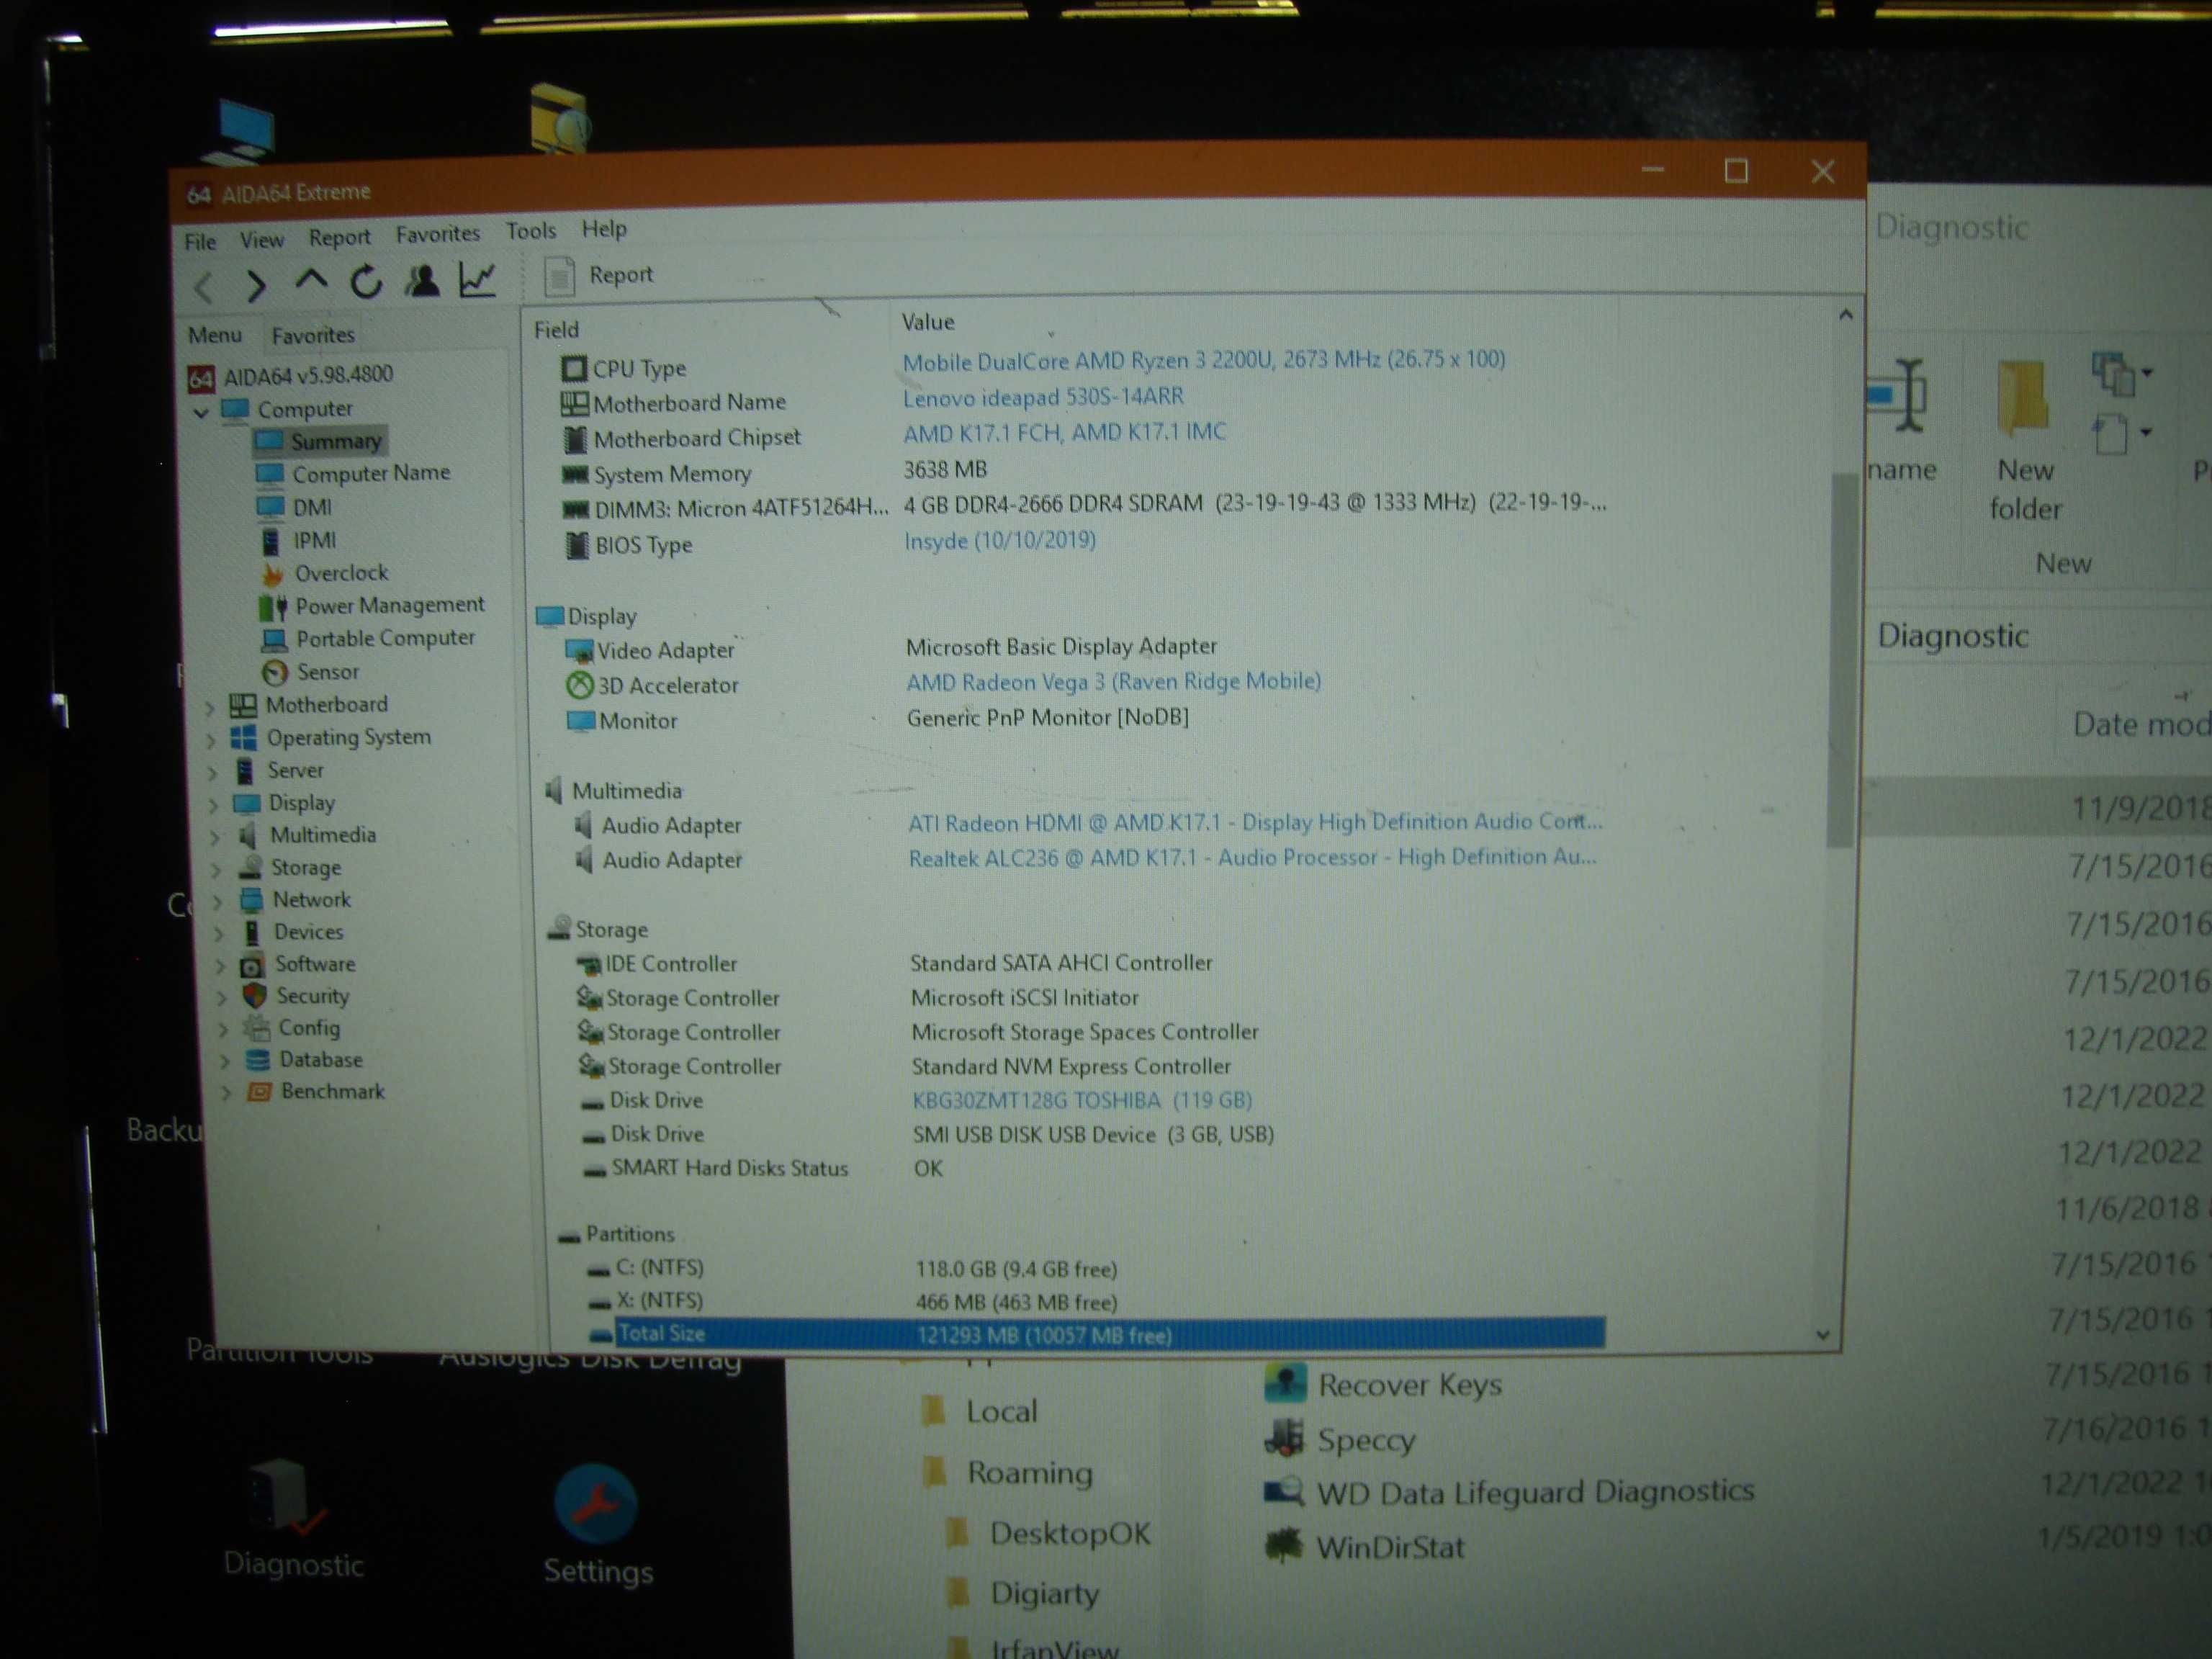The height and width of the screenshot is (1659, 2212).
Task: Open Recover Keys in background menu
Action: [x=1384, y=1384]
